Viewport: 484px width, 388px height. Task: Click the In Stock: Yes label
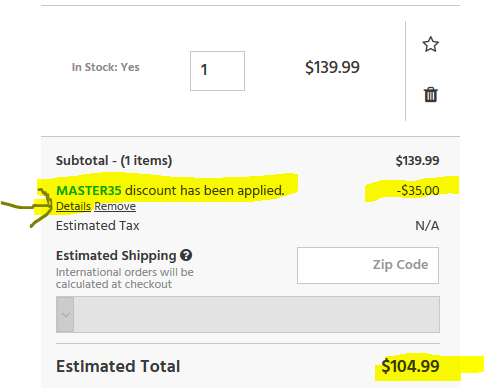point(106,67)
